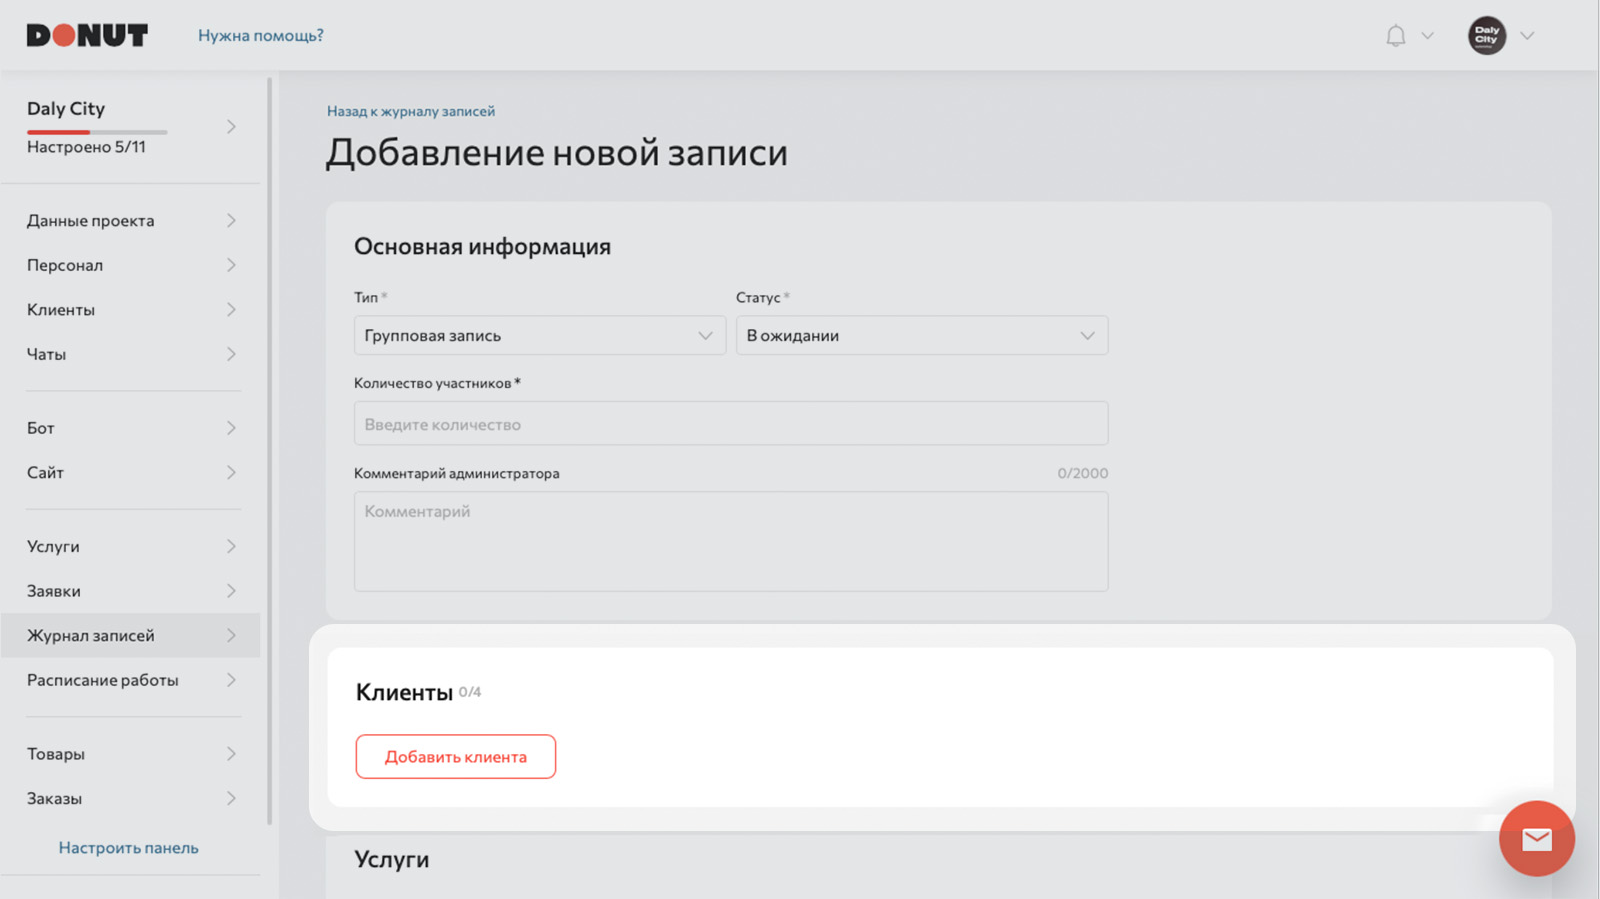This screenshot has height=899, width=1600.
Task: Click the Настроить панель link
Action: click(128, 847)
